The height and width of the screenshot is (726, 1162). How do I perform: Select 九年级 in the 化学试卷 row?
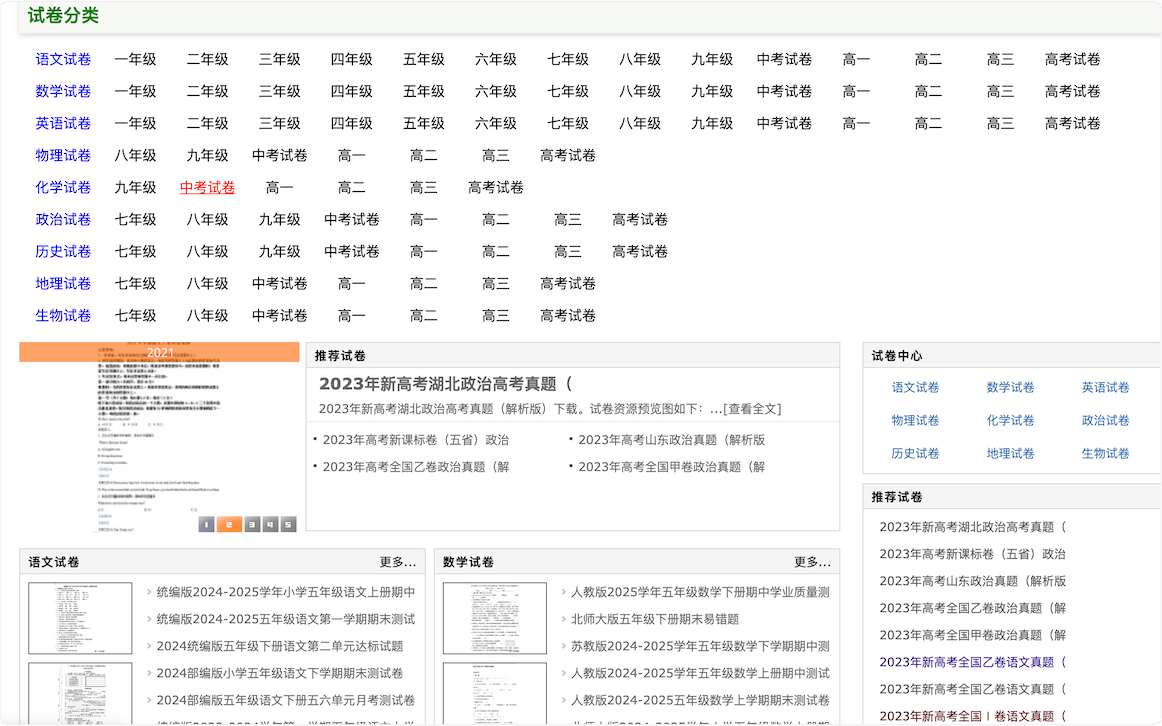click(x=136, y=187)
